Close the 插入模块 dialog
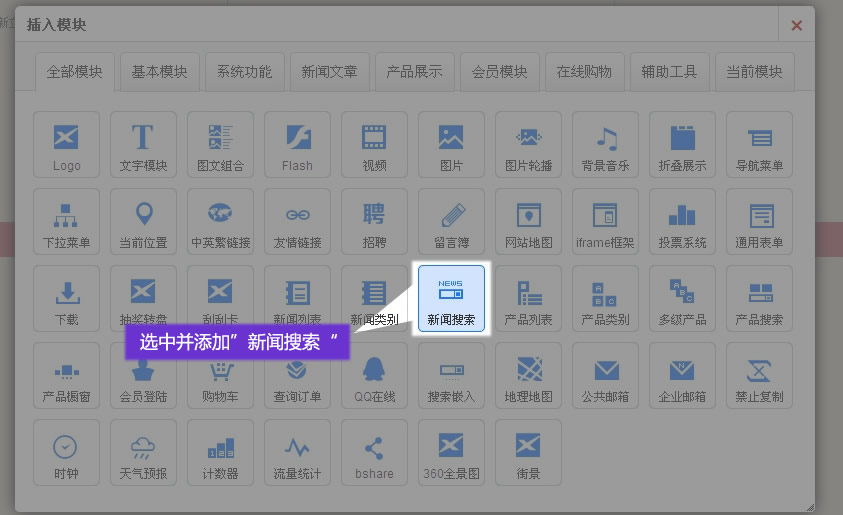Viewport: 843px width, 515px height. (796, 25)
